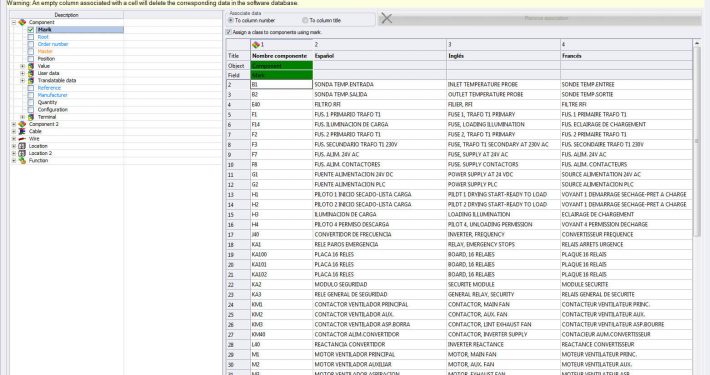The image size is (710, 375).
Task: Expand the Terminal node
Action: click(x=22, y=117)
